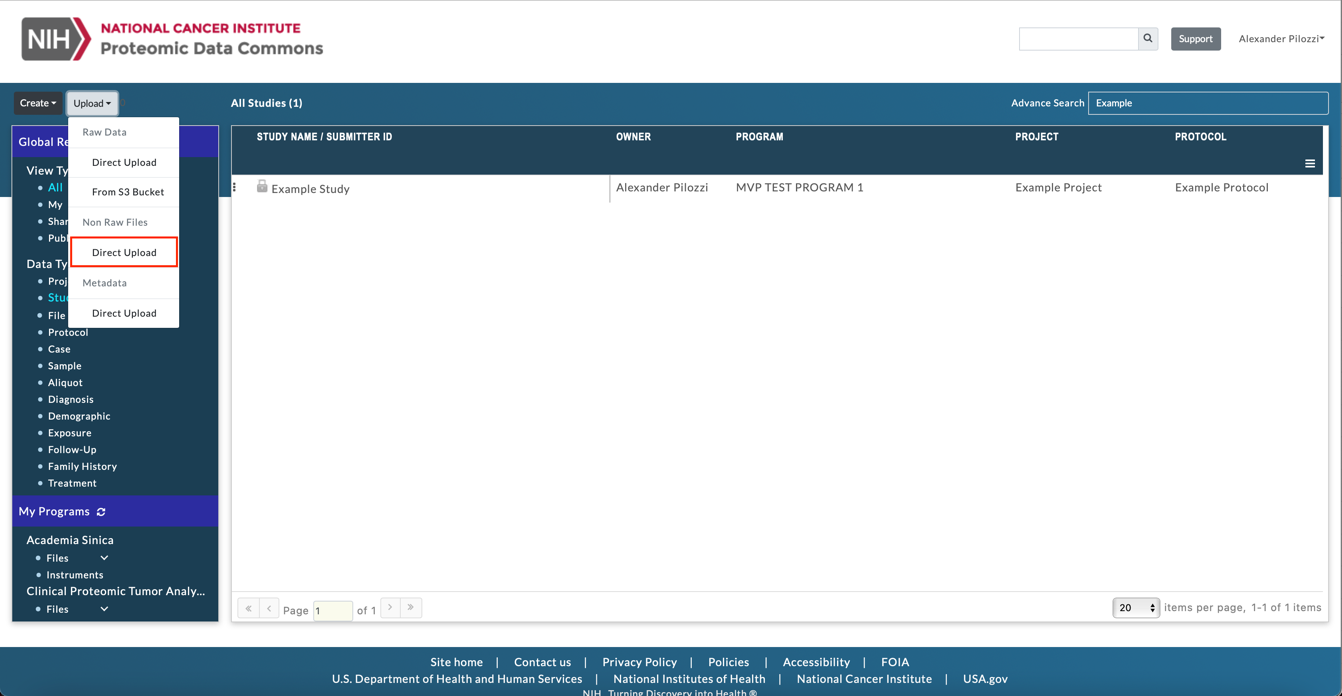Select Direct Upload under Non Raw Files

pyautogui.click(x=124, y=252)
